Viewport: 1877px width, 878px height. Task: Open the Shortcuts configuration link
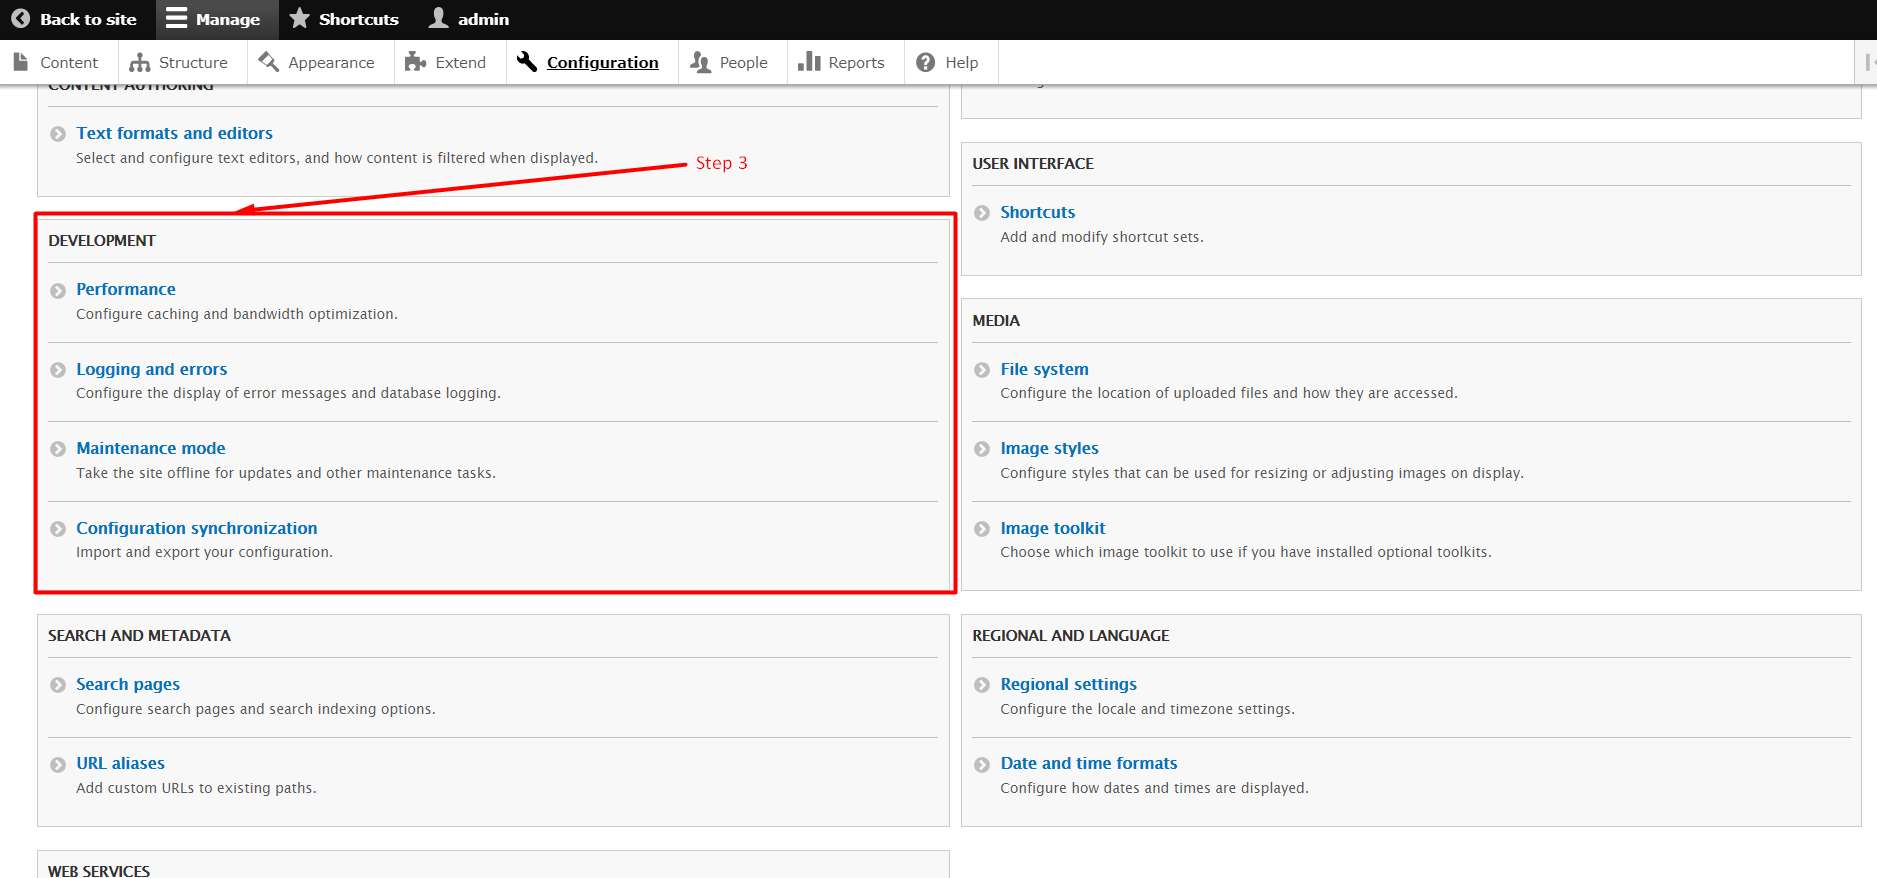click(1038, 212)
